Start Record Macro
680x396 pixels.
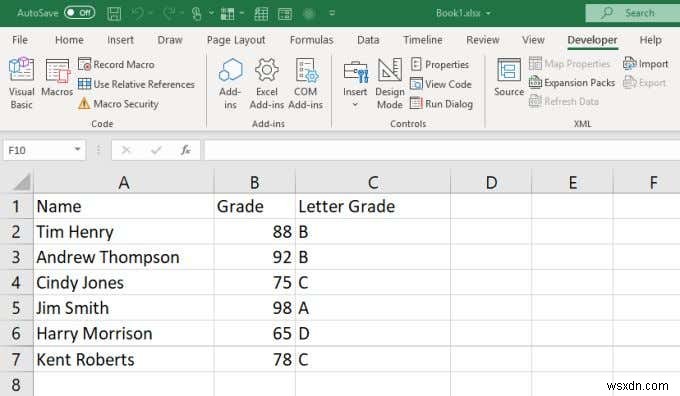tap(116, 64)
